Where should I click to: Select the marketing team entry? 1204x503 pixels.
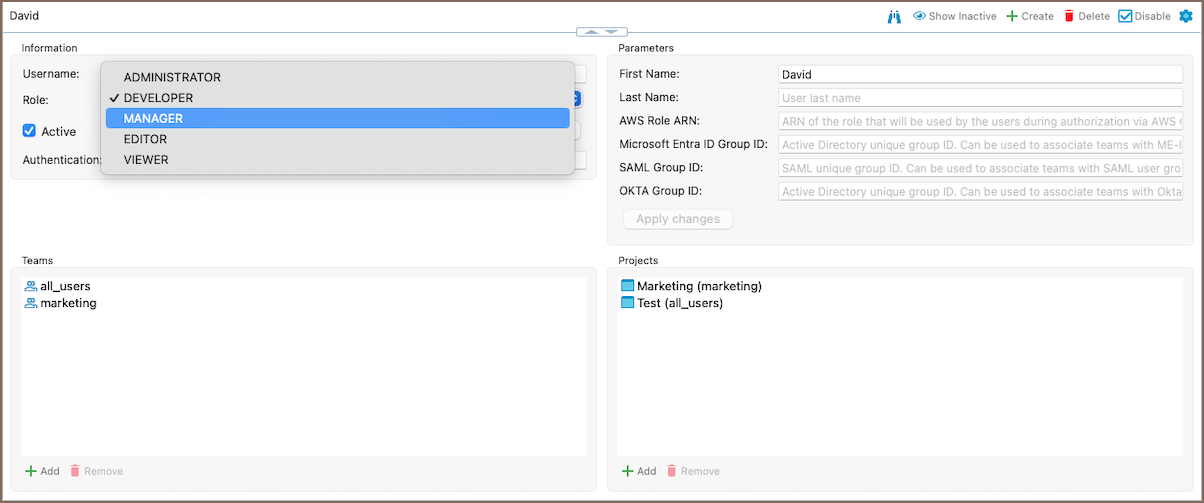coord(68,302)
